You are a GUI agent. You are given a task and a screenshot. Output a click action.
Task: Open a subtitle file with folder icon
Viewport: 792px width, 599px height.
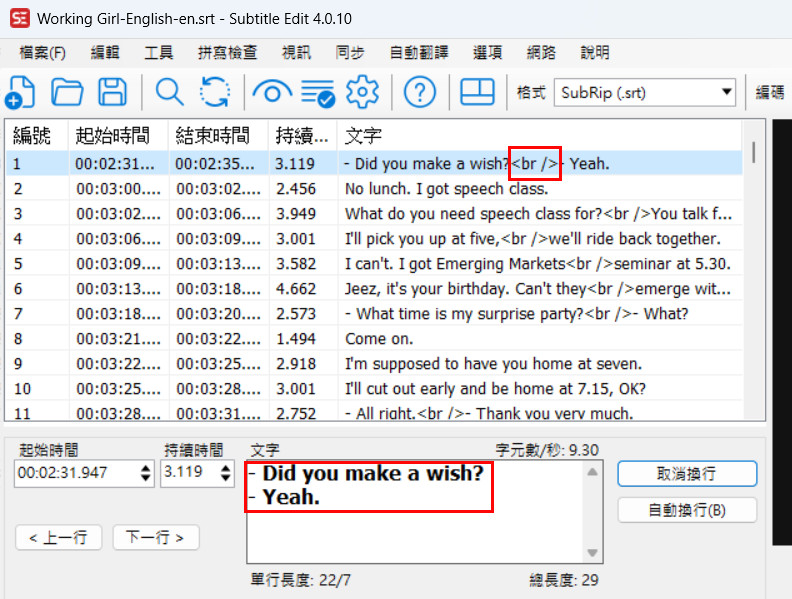[x=67, y=92]
